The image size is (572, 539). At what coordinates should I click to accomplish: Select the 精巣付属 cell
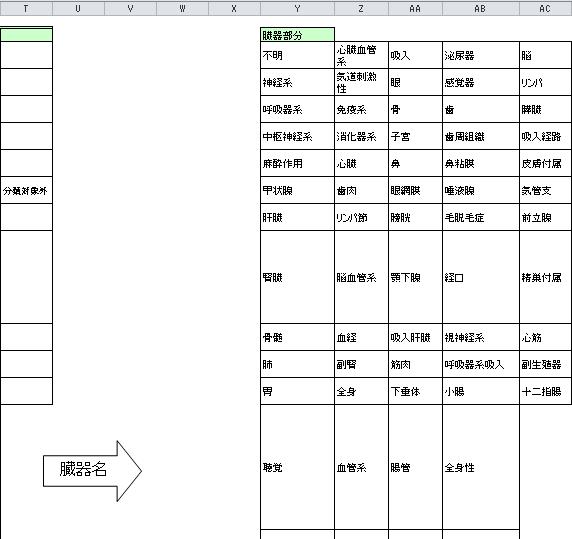546,277
